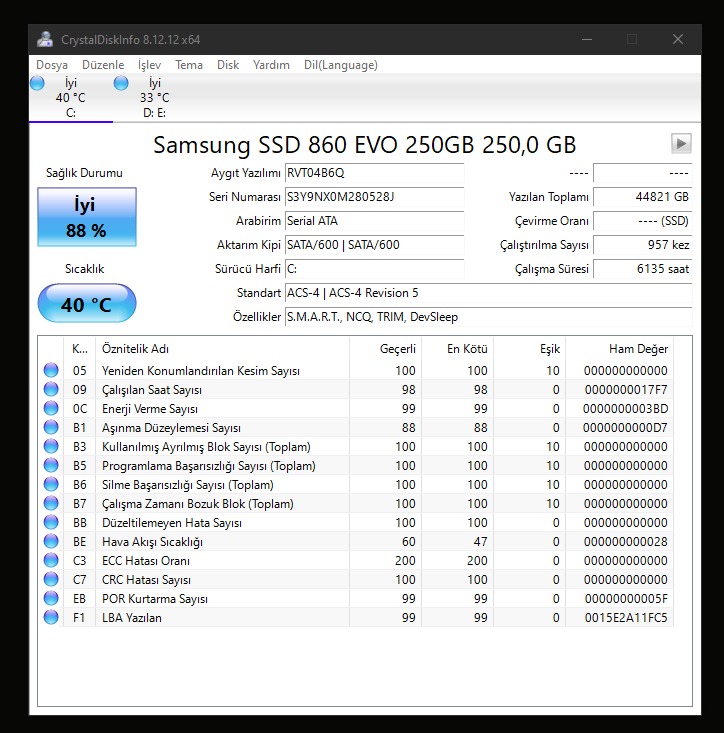The height and width of the screenshot is (733, 724).
Task: Click status orb of attribute B3 row
Action: [x=51, y=446]
